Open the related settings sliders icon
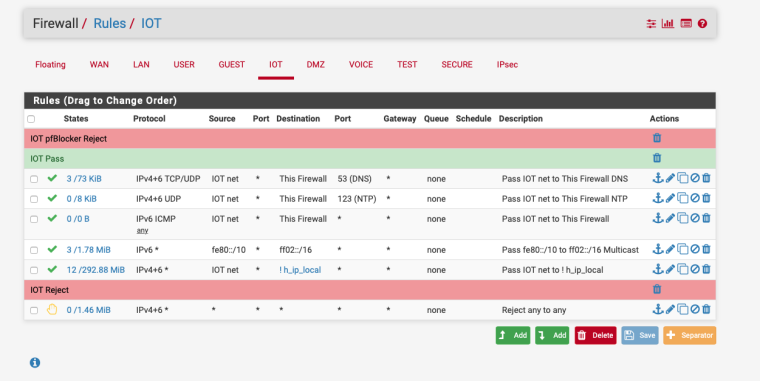 click(651, 23)
